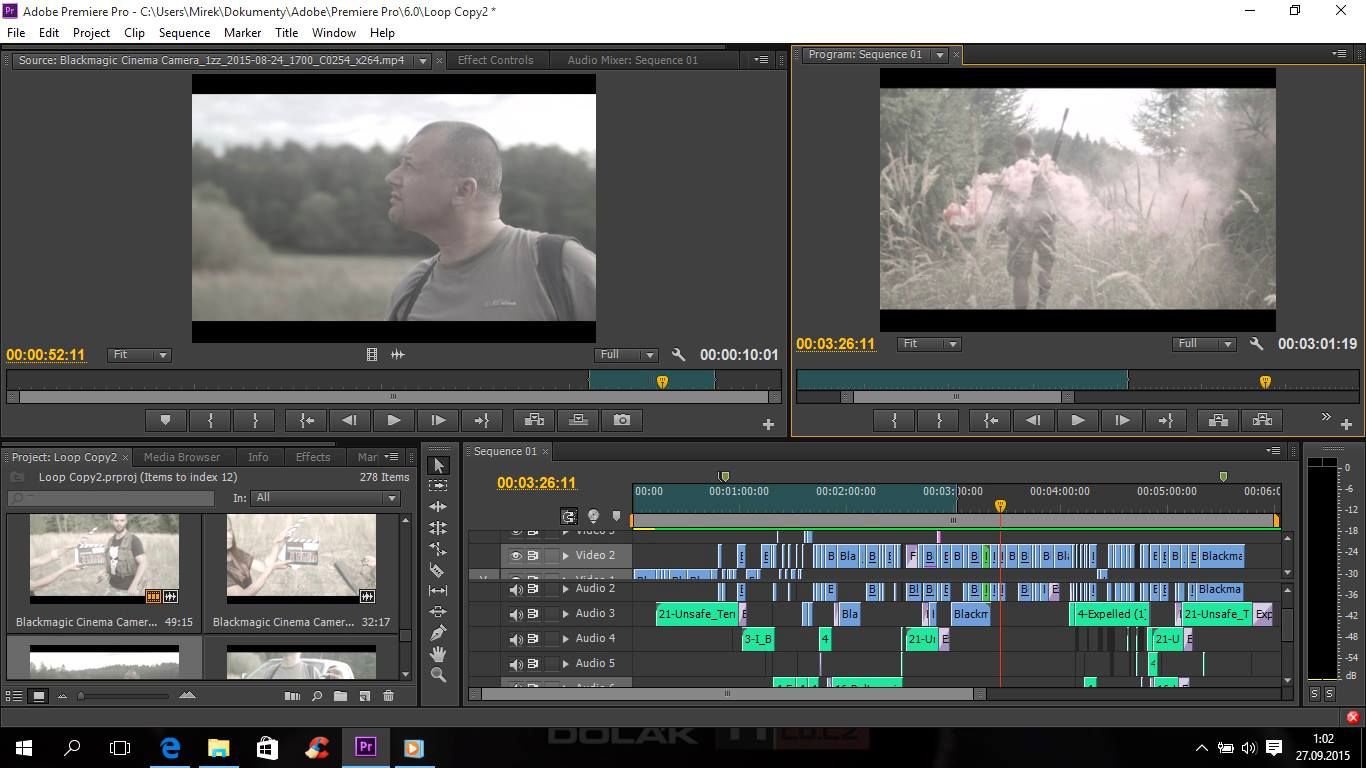Image resolution: width=1366 pixels, height=768 pixels.
Task: Switch to Media Browser tab
Action: click(x=182, y=457)
